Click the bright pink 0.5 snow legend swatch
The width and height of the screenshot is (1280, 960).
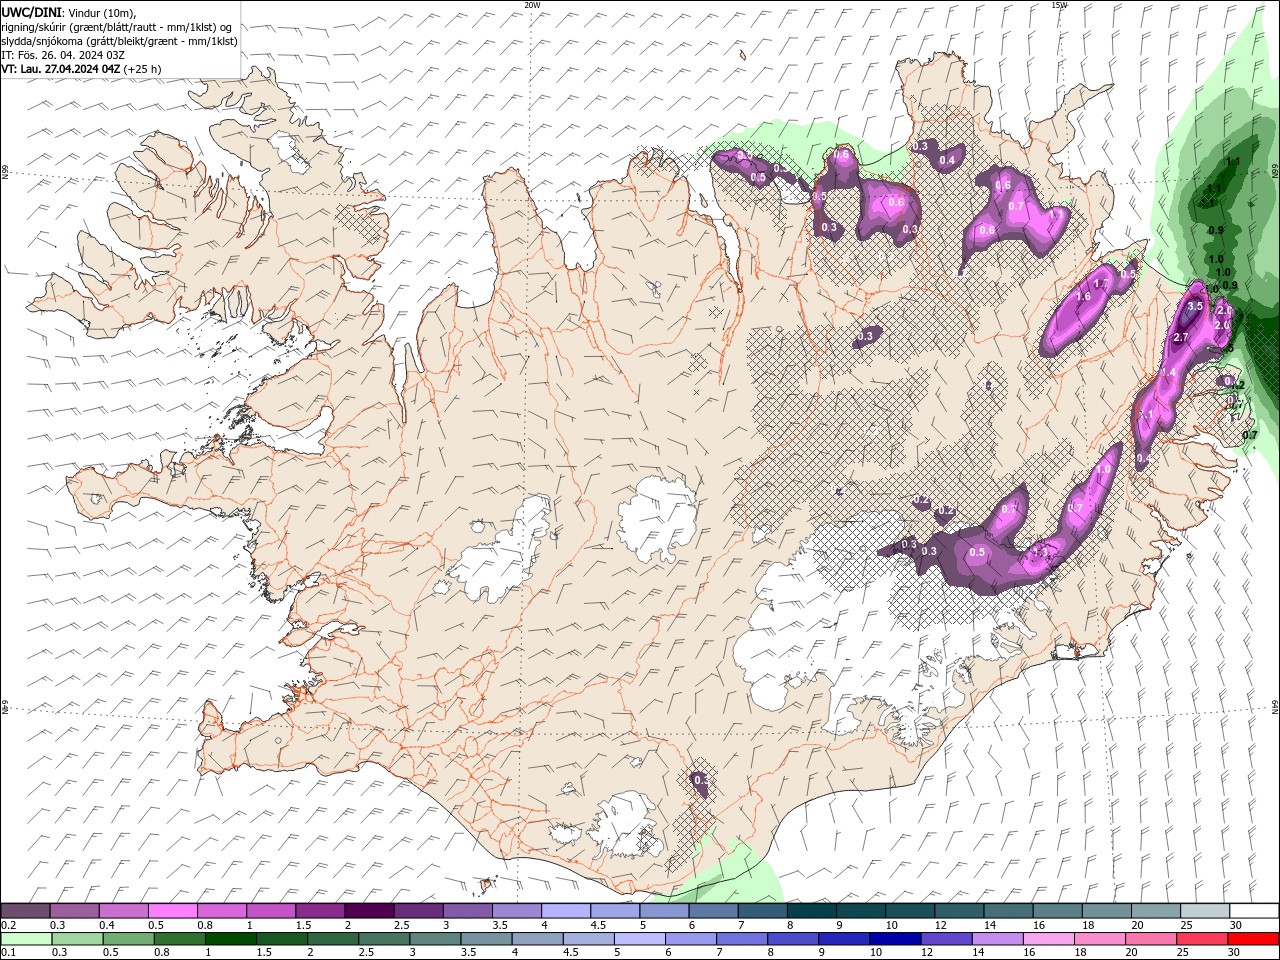point(173,911)
